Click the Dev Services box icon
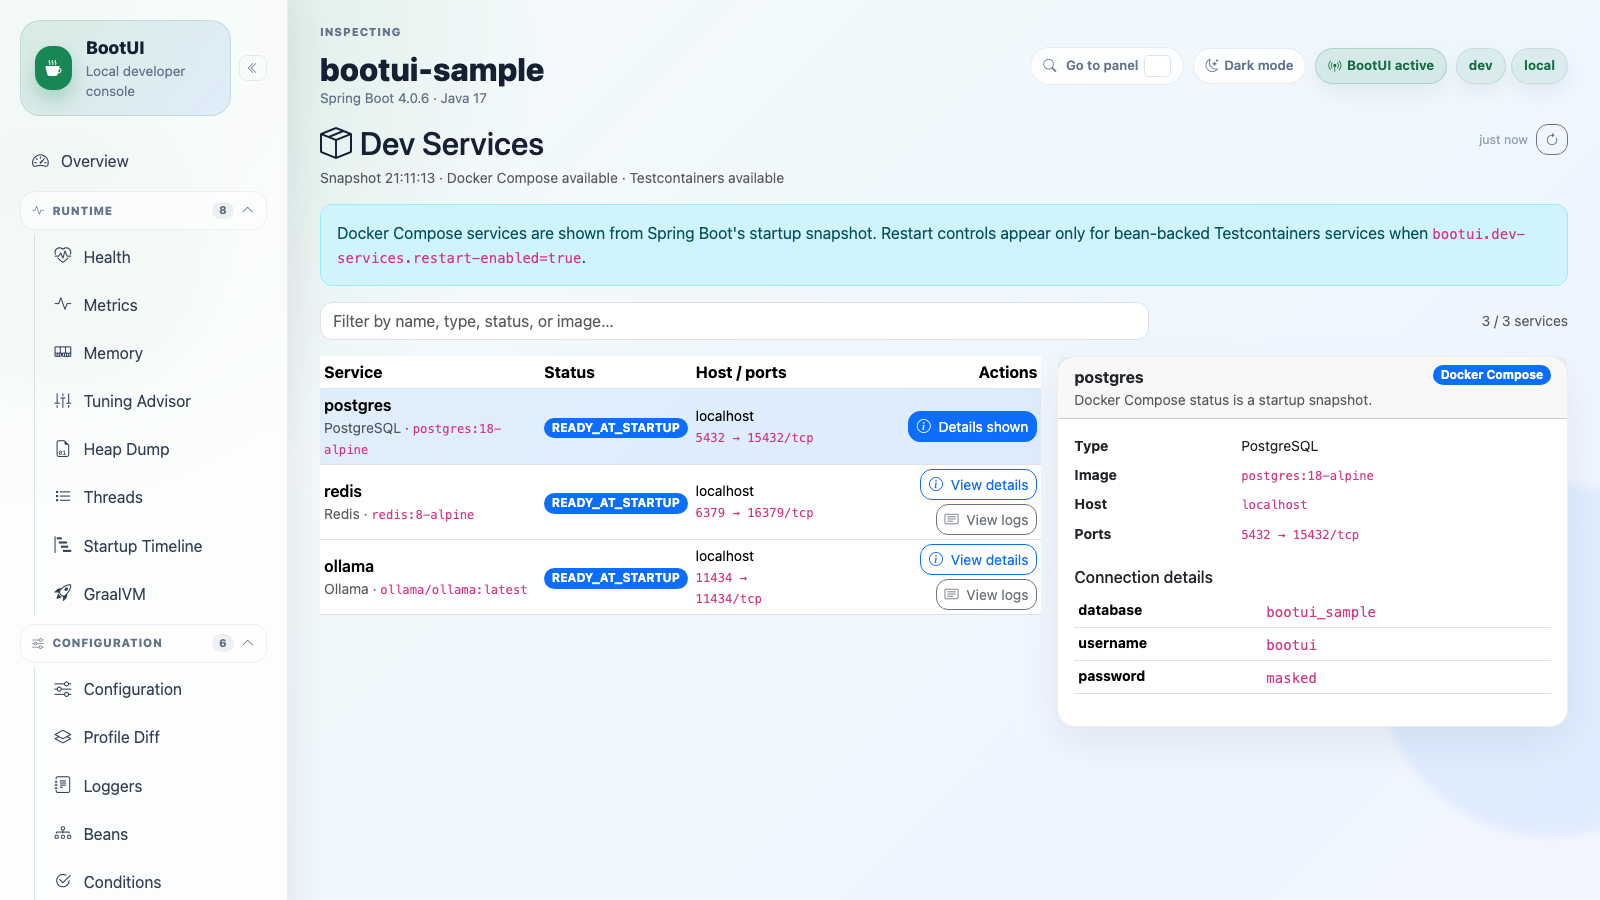Viewport: 1600px width, 900px height. coord(336,143)
